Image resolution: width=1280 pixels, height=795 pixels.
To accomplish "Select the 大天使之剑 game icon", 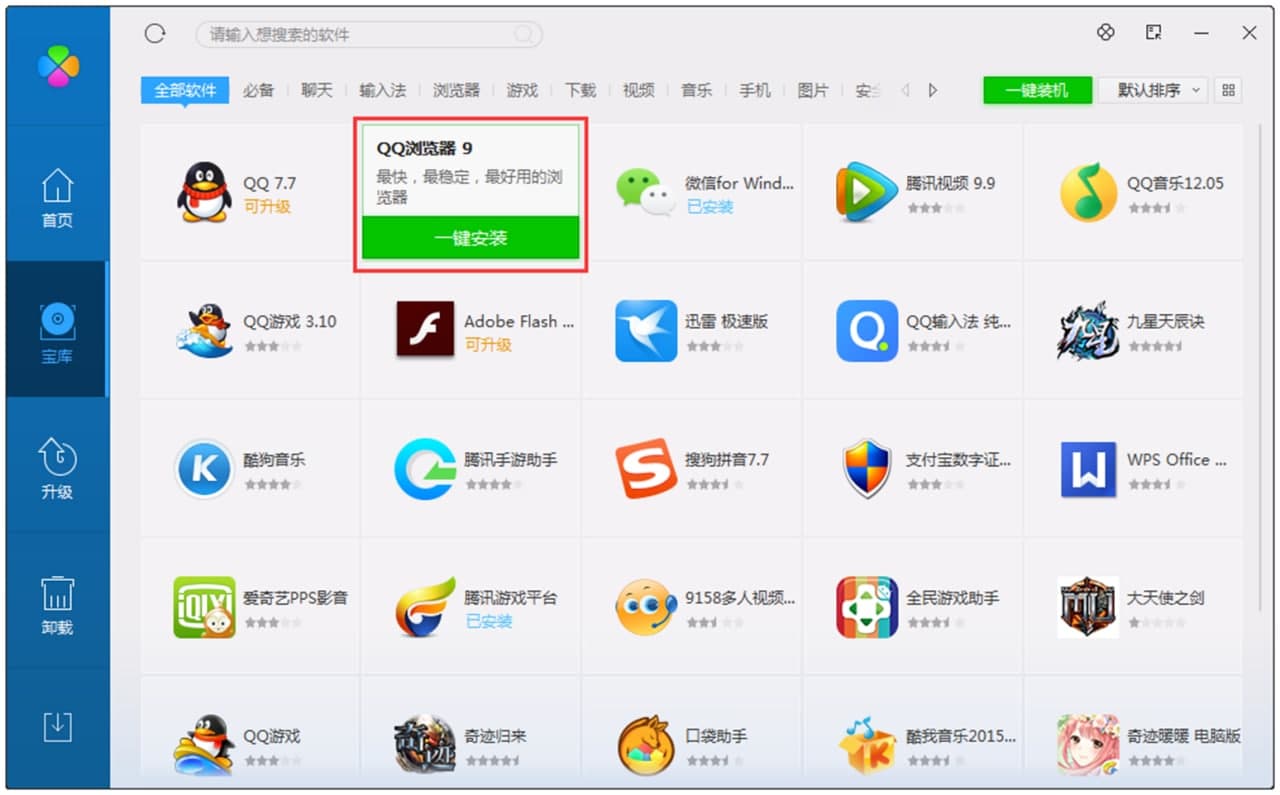I will (1088, 607).
